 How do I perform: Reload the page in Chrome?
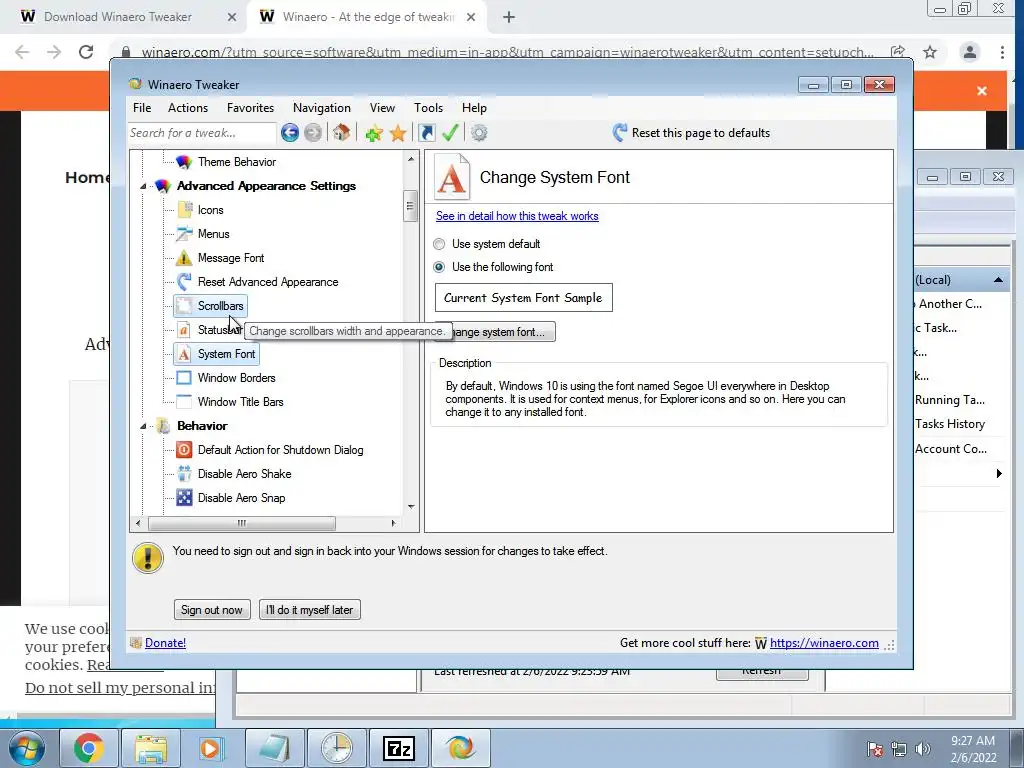click(x=86, y=52)
